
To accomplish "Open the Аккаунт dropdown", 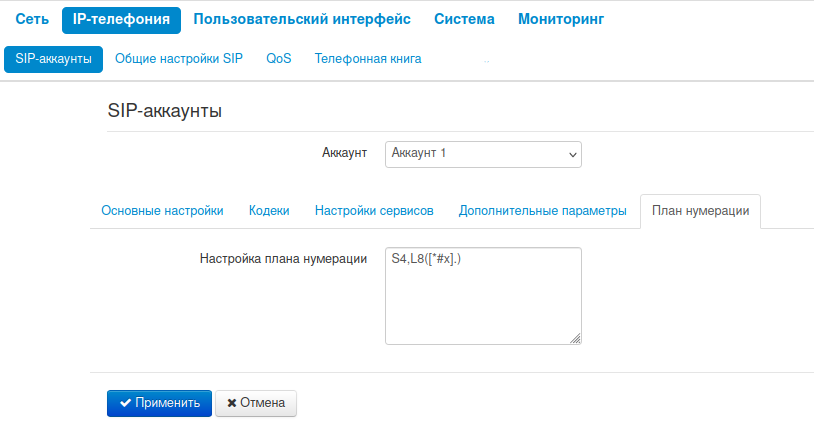I will 482,154.
